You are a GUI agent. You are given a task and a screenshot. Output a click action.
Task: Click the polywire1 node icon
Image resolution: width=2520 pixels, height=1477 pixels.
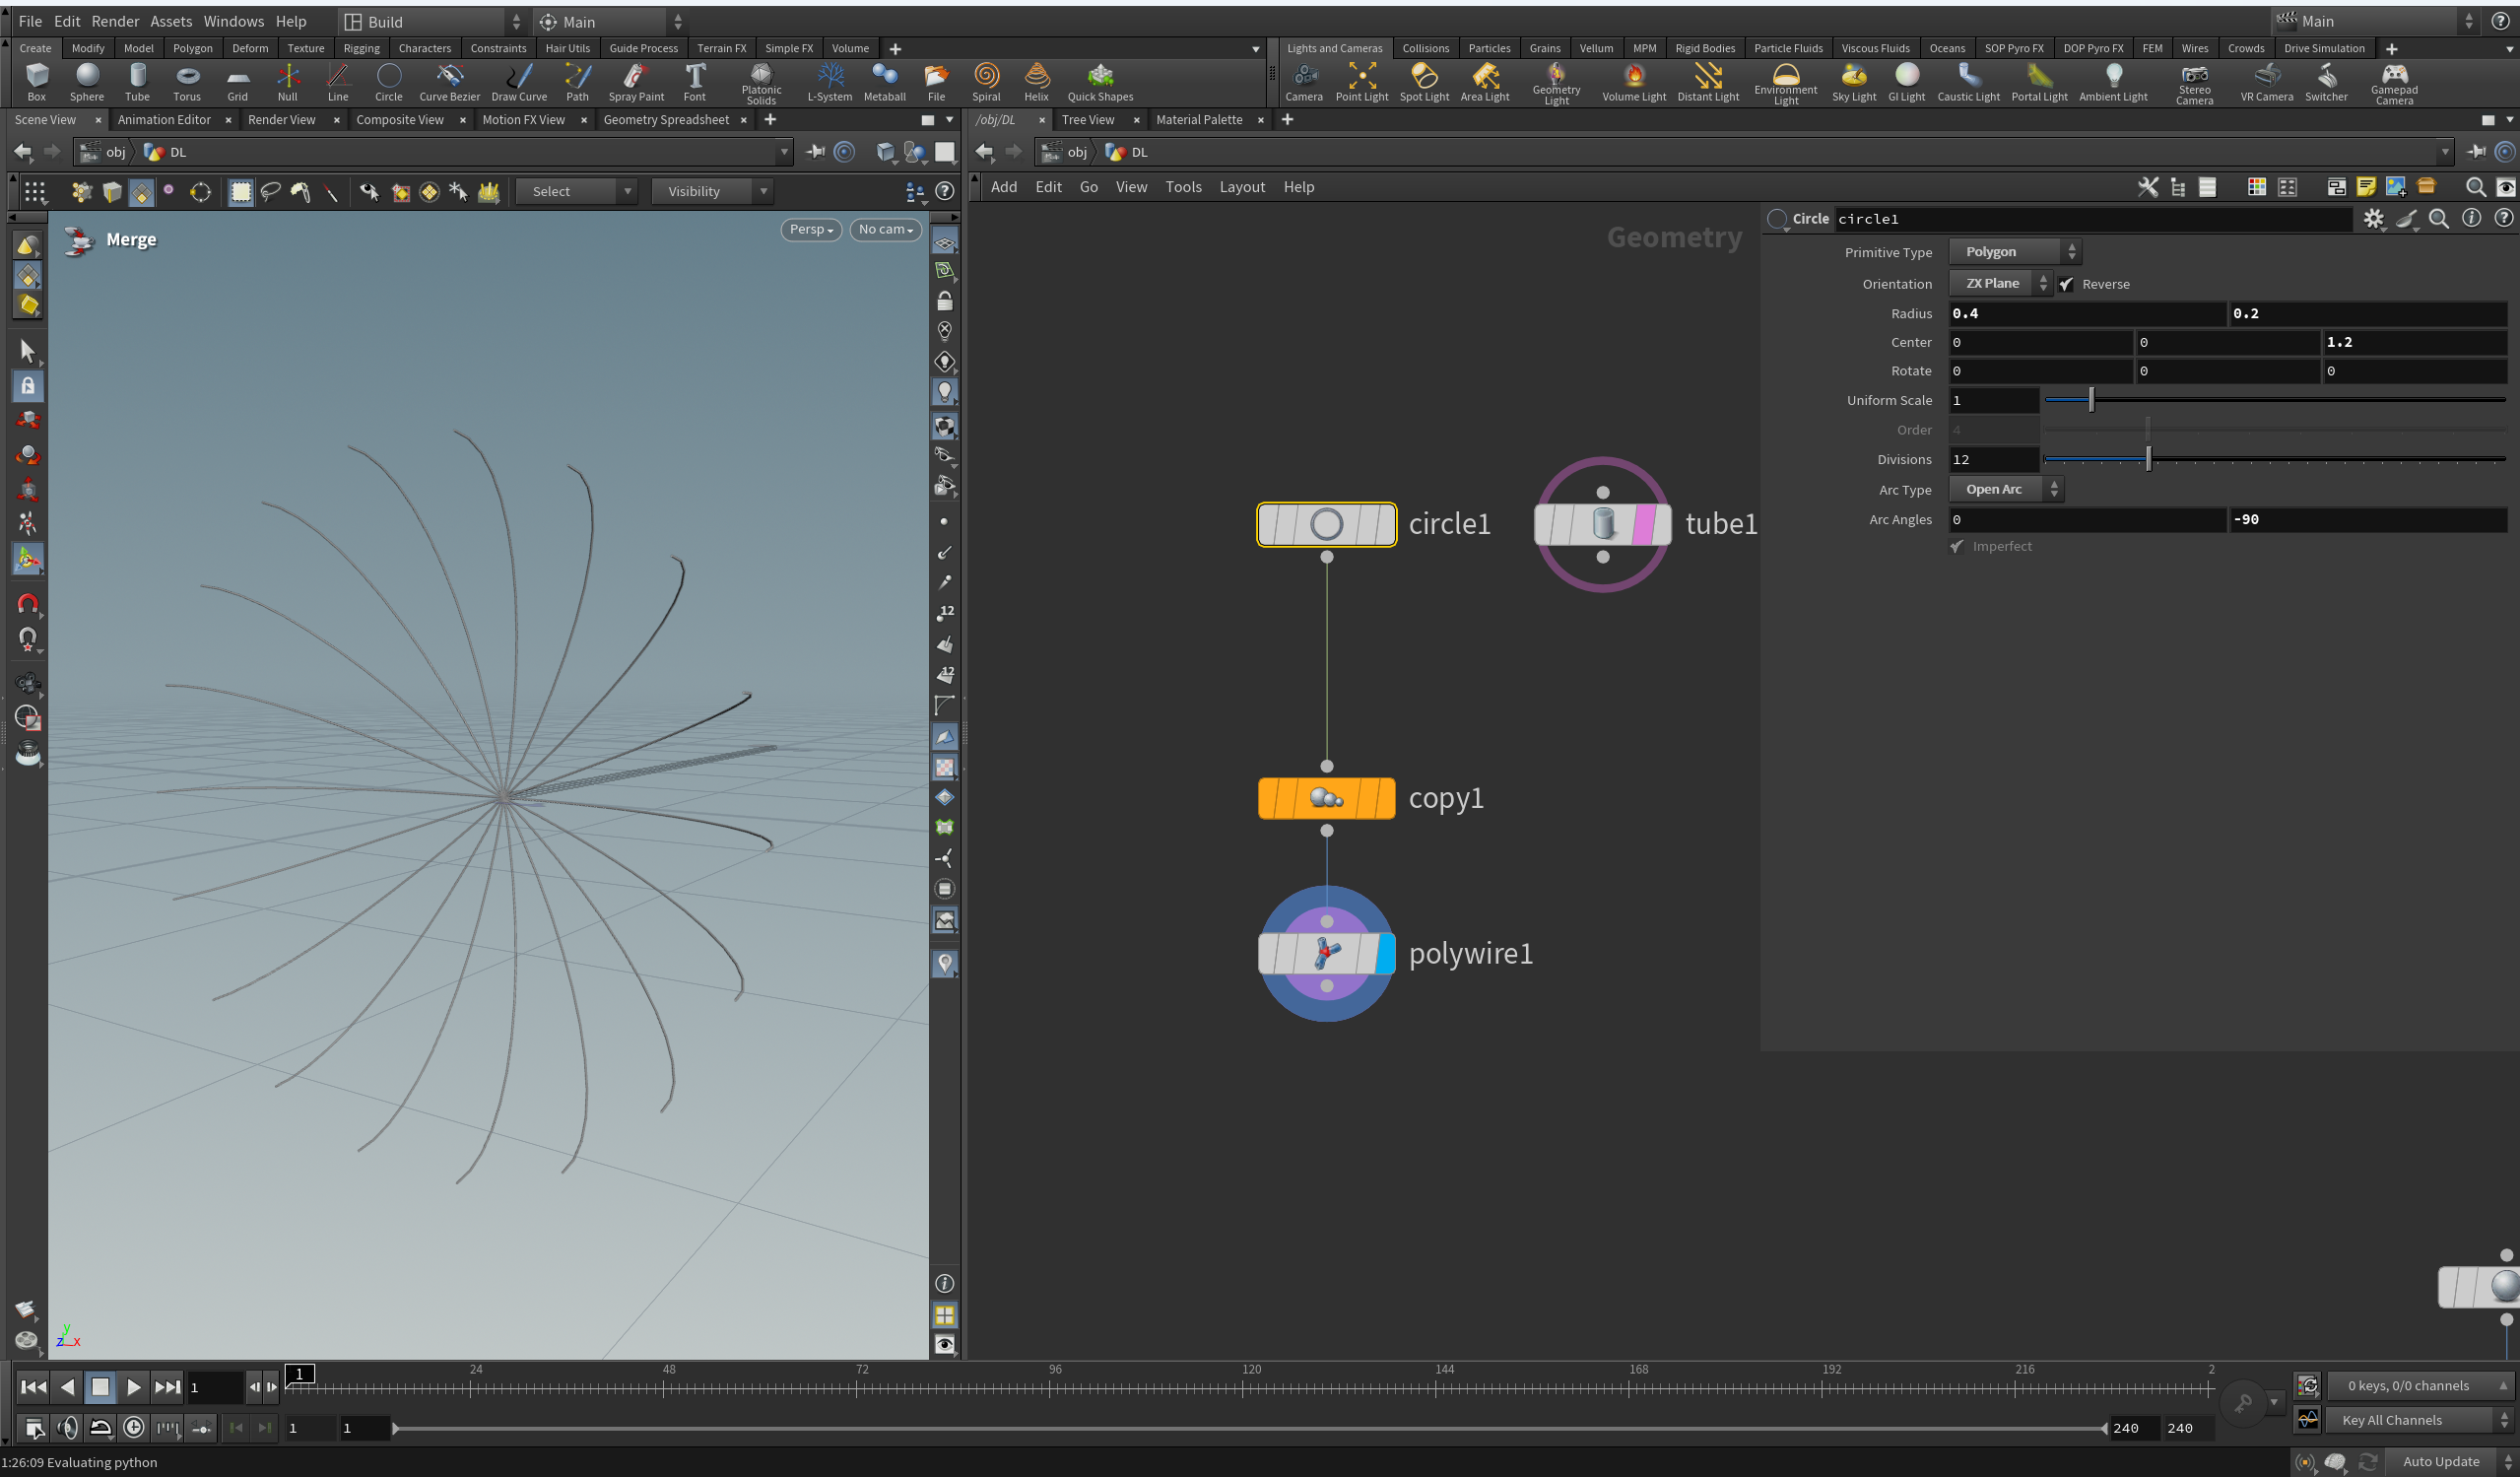(x=1326, y=953)
